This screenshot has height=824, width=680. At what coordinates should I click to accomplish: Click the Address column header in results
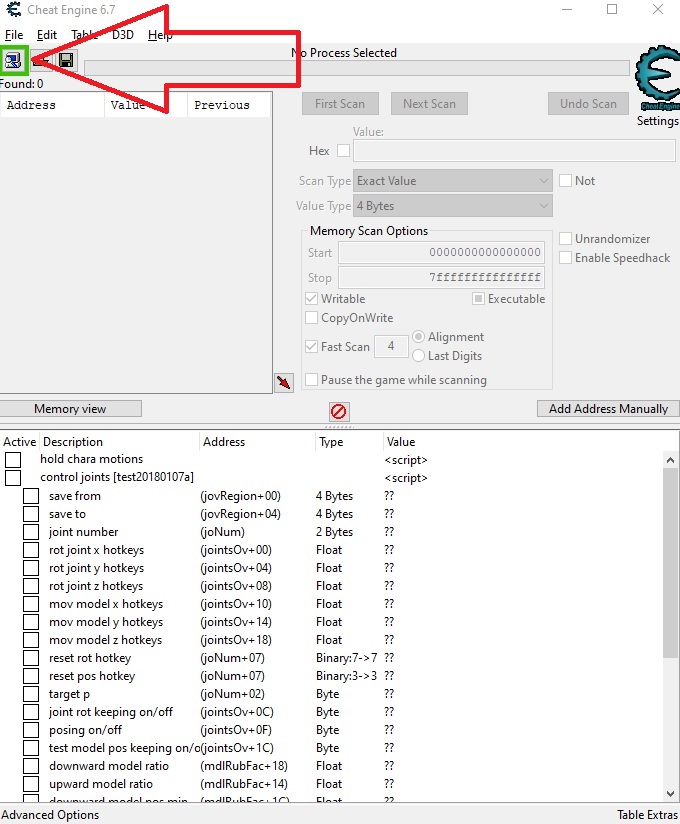pos(52,105)
